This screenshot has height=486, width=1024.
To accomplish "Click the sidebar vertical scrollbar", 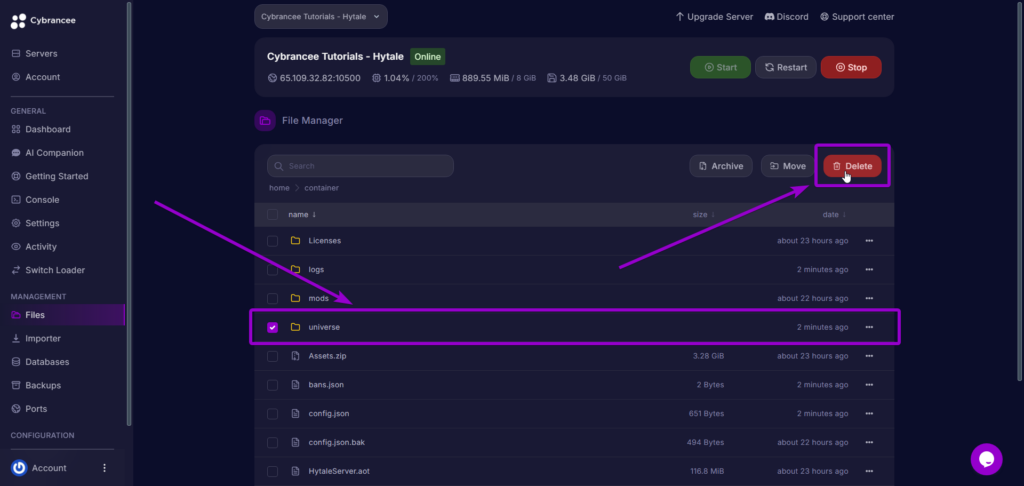I will point(129,200).
